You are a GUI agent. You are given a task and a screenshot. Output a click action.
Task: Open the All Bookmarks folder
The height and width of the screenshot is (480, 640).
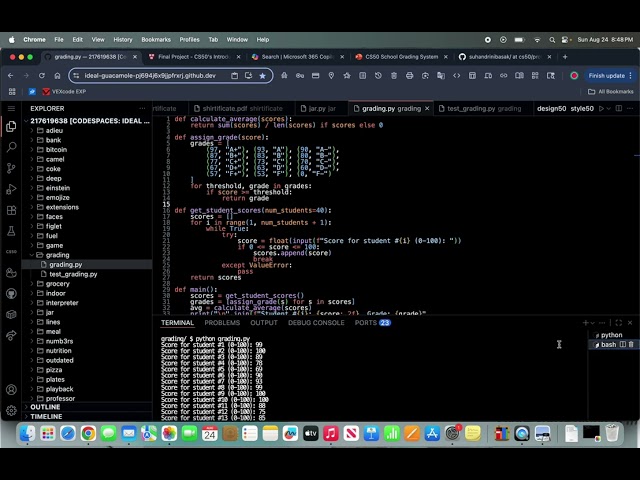[611, 91]
